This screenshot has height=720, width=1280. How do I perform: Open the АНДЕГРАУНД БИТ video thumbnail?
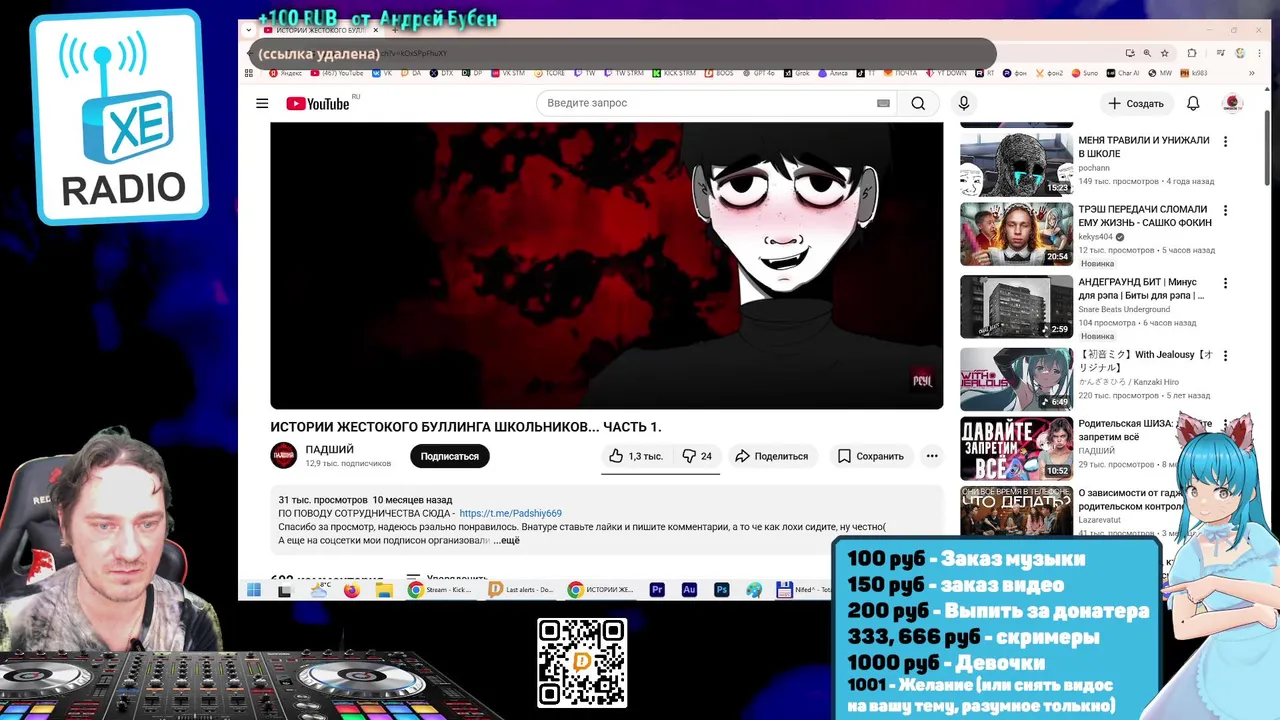[1016, 307]
